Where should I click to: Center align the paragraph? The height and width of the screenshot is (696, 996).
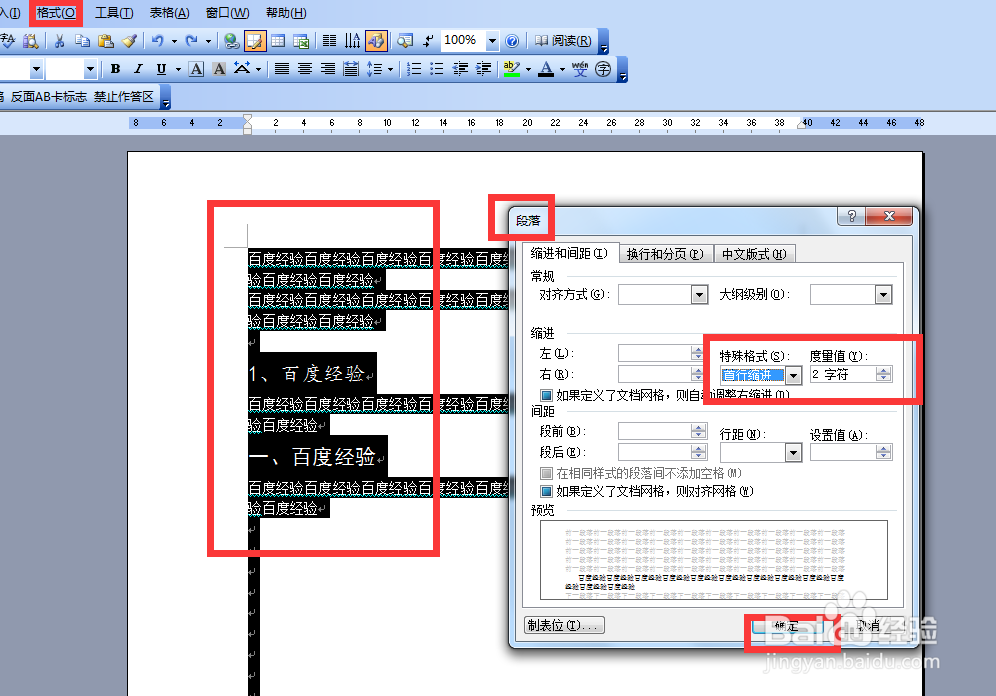[305, 69]
